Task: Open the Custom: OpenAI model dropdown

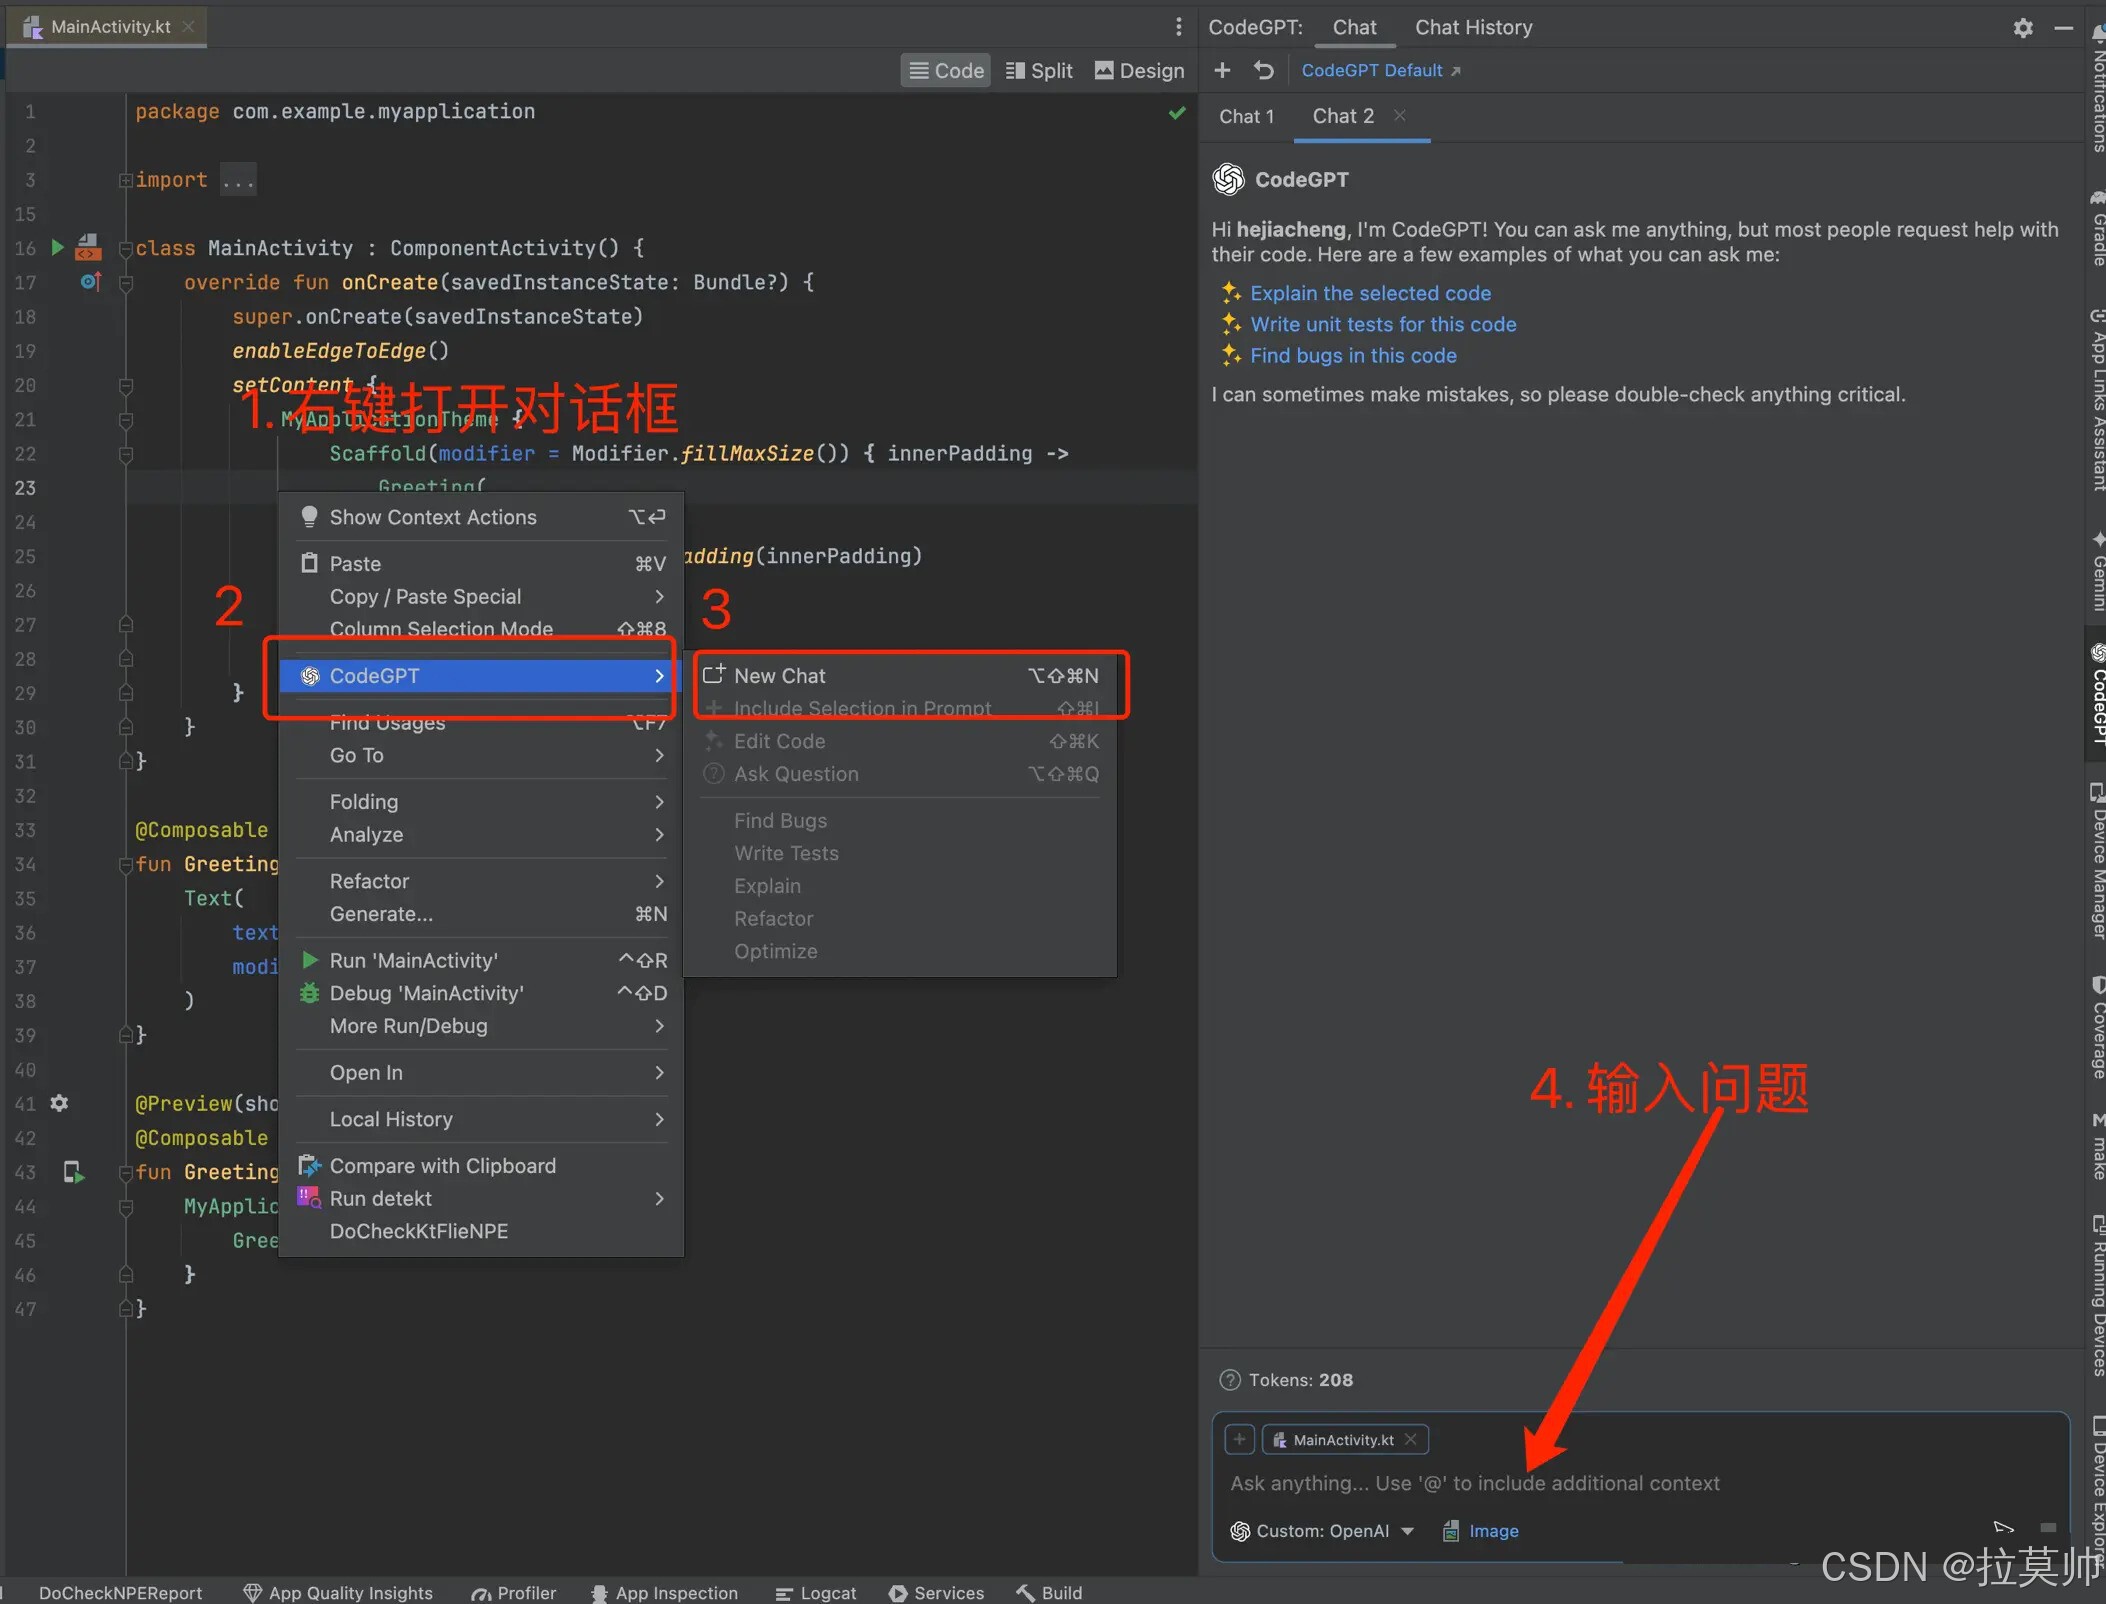Action: [1322, 1531]
